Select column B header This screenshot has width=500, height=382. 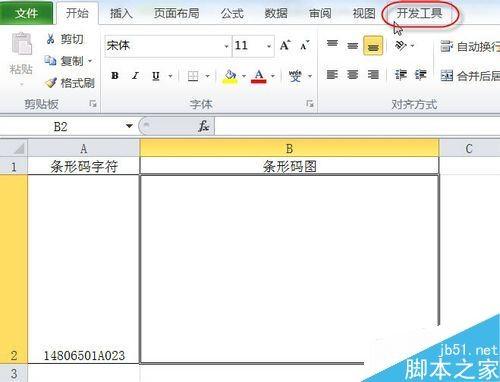(x=289, y=148)
